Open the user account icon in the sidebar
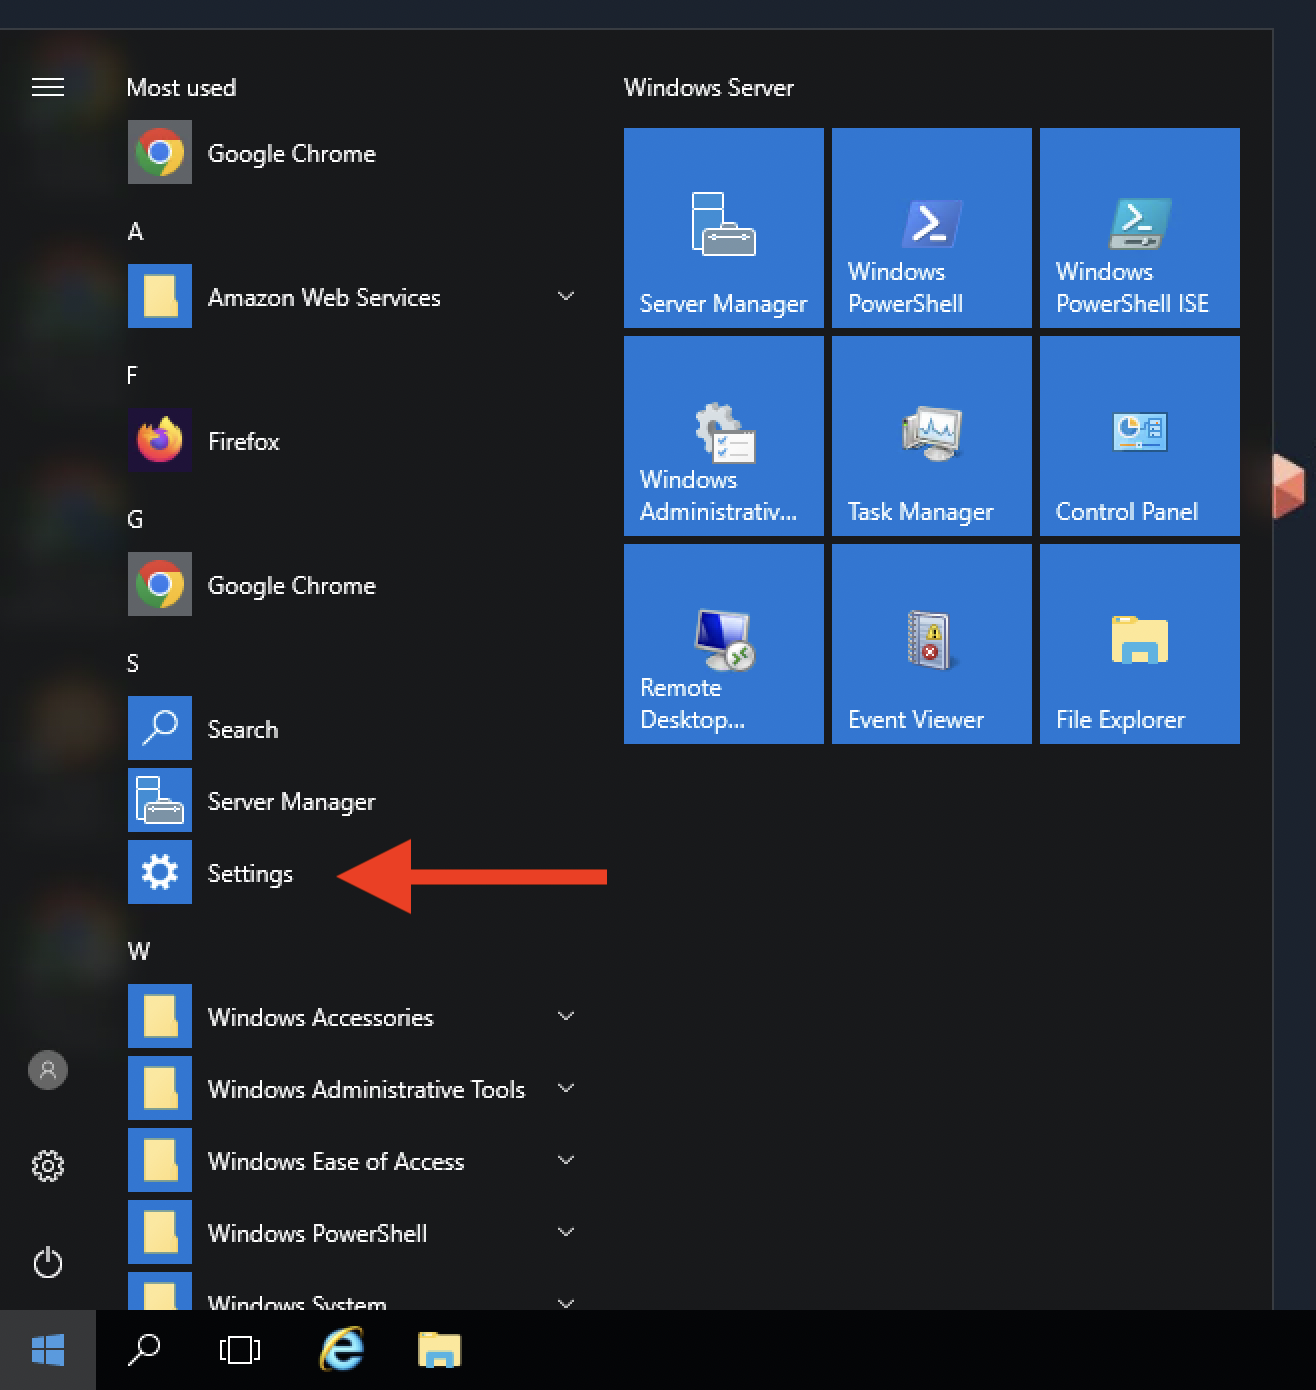 tap(48, 1070)
